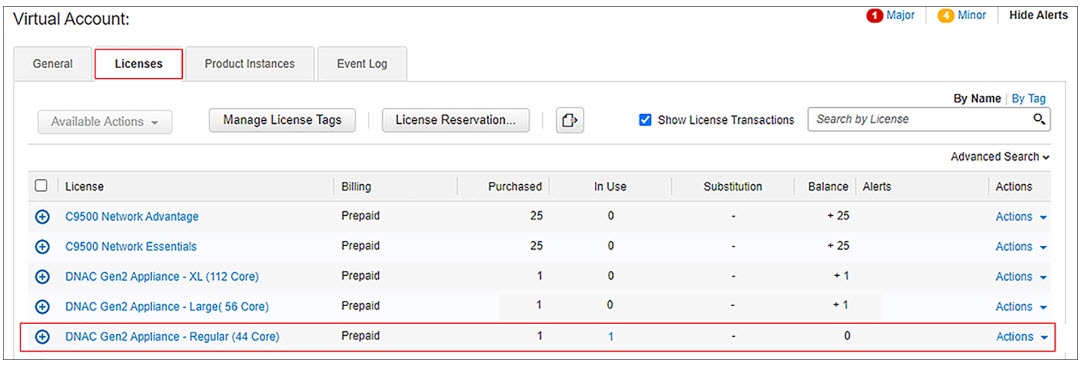The width and height of the screenshot is (1083, 368).
Task: Switch to the Product Instances tab
Action: tap(249, 64)
